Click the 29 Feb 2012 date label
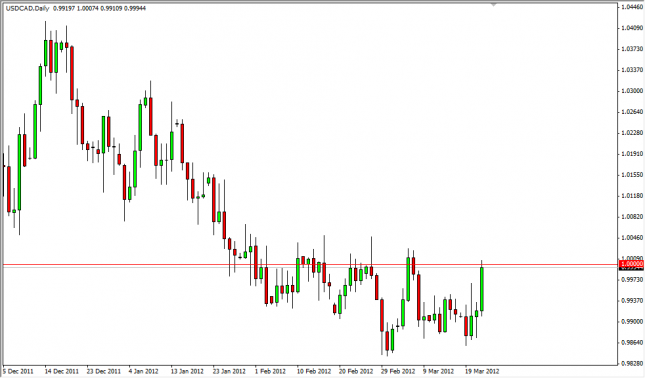645x378 pixels. click(x=398, y=371)
